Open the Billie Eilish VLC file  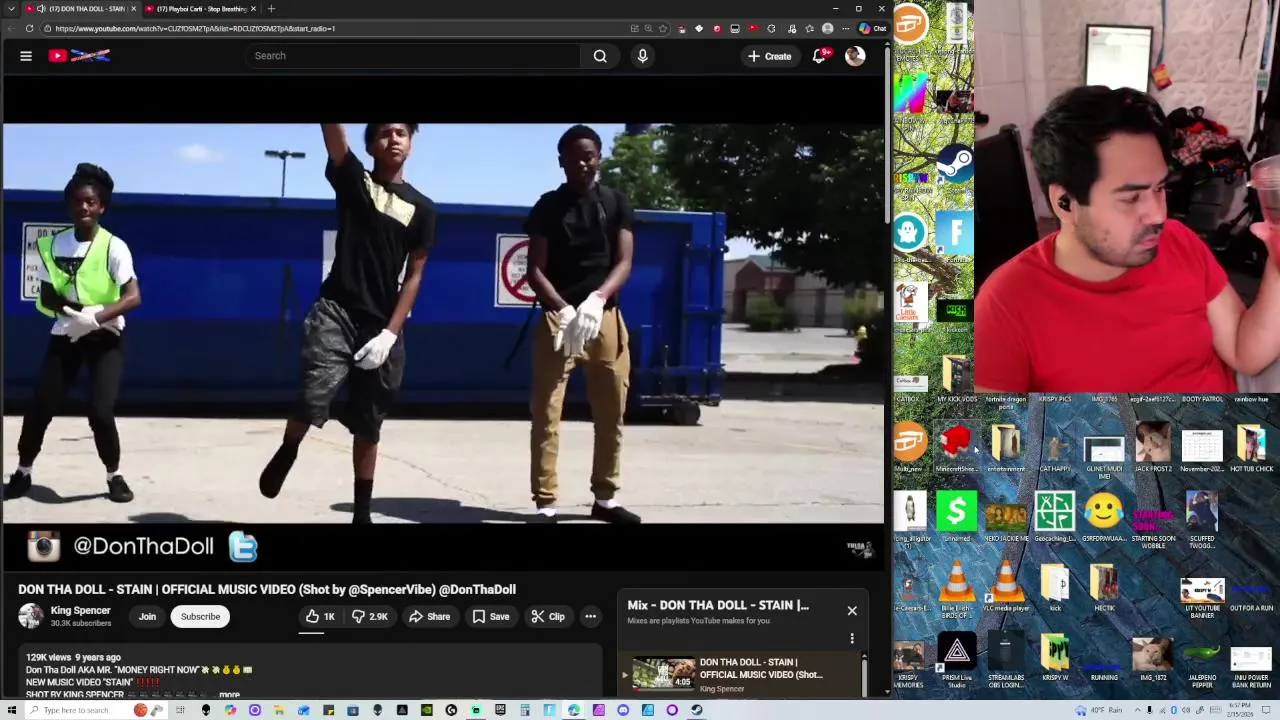pos(957,588)
